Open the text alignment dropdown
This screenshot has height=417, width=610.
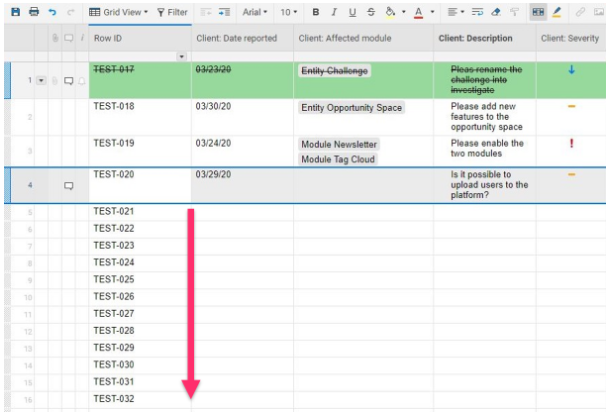click(x=456, y=12)
